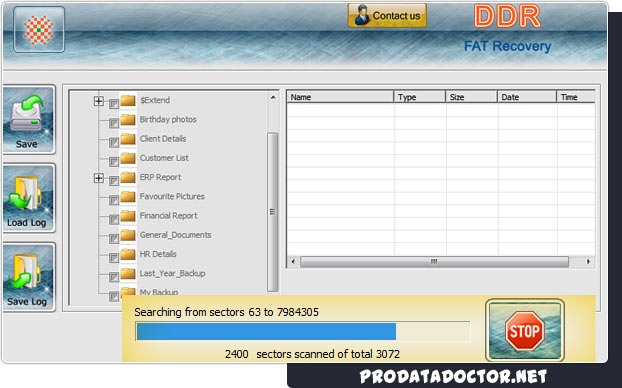Select the Birthday photos folder name

168,119
